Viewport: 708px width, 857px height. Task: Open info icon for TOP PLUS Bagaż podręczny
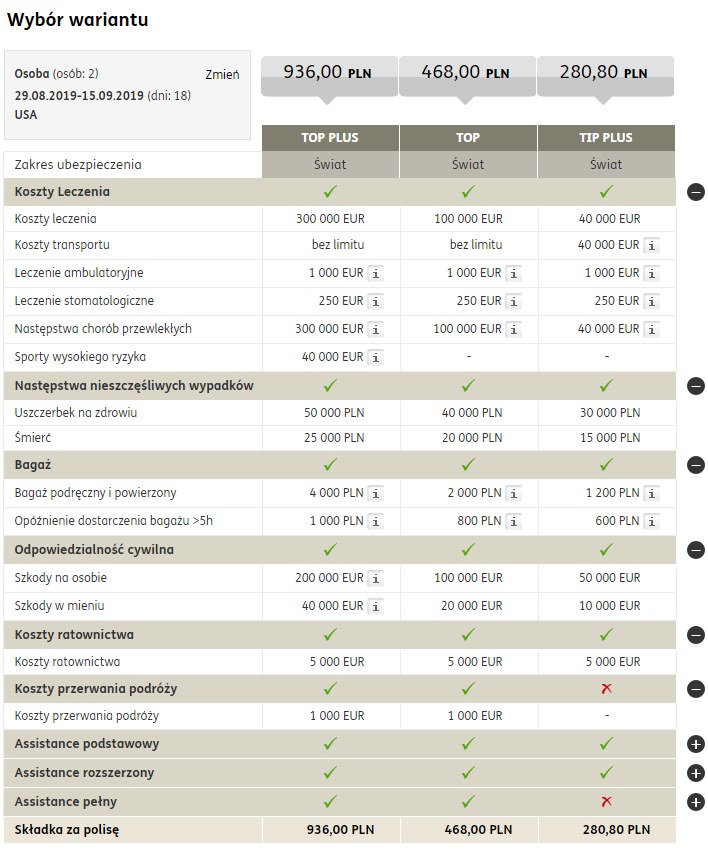(375, 494)
